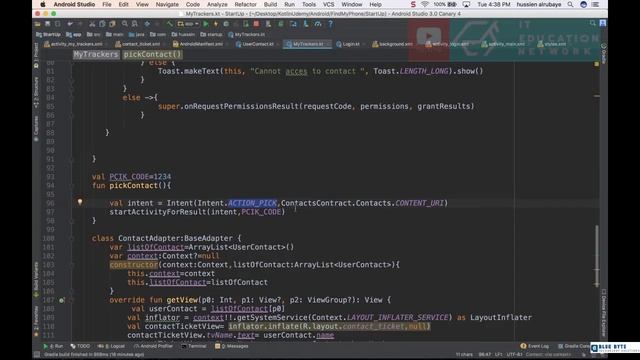Switch to the UserContact.kt tab
Image resolution: width=640 pixels, height=360 pixels.
tap(258, 44)
